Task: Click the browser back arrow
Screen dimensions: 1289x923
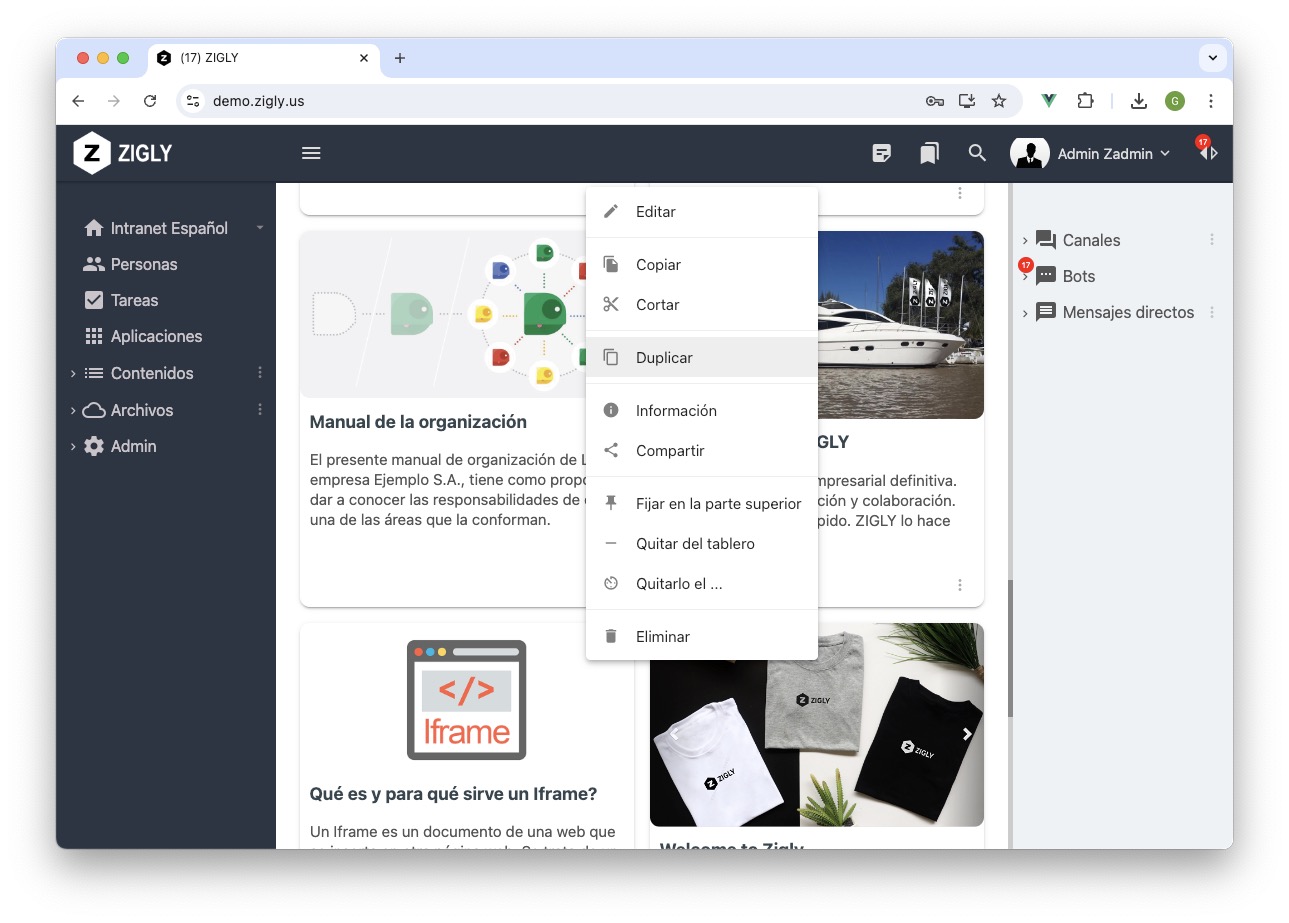Action: (x=78, y=101)
